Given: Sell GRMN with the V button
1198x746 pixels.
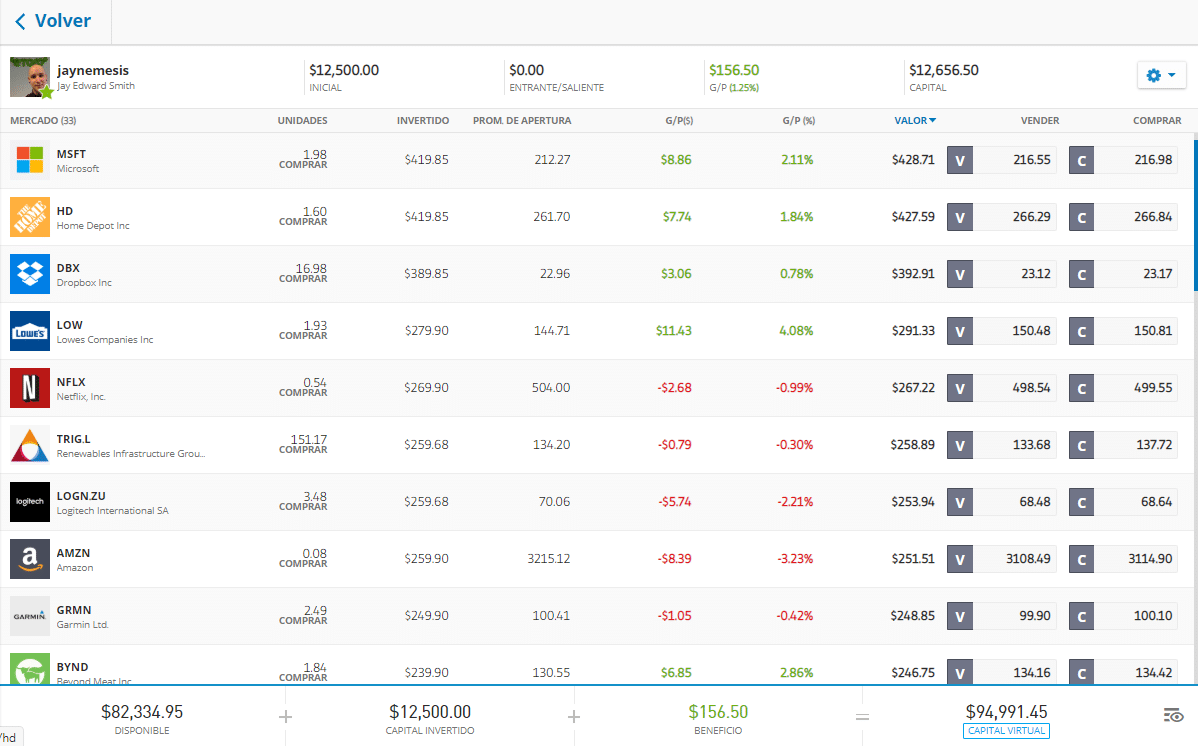Looking at the screenshot, I should (x=960, y=616).
